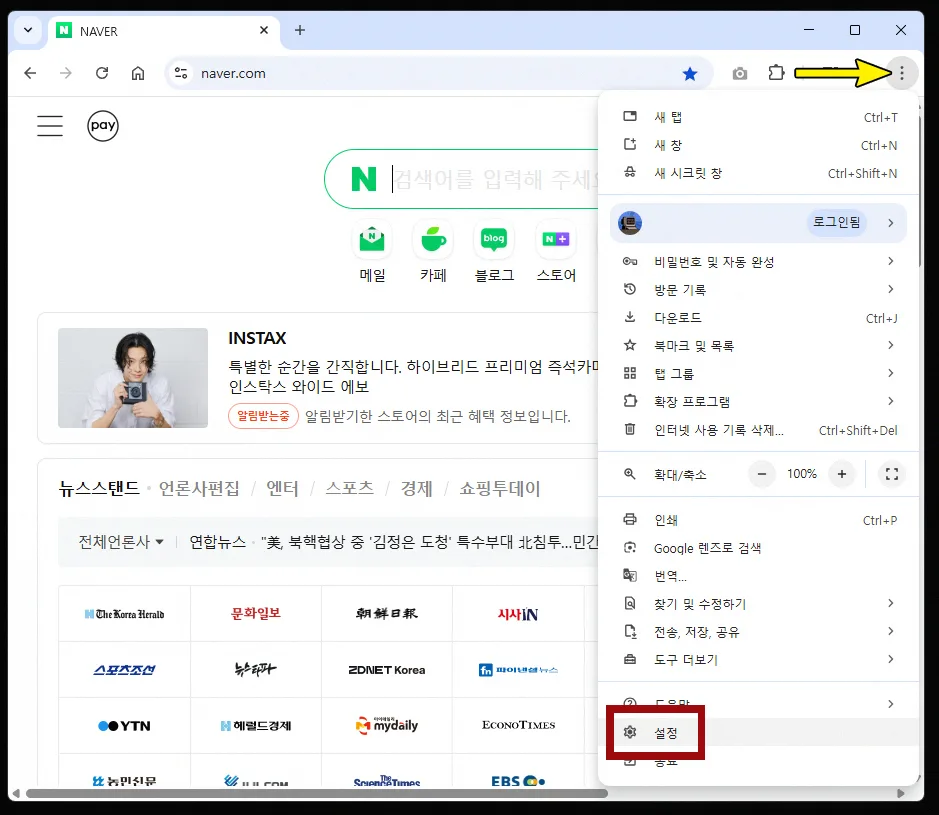Toggle fullscreen mode icon in zoom row
This screenshot has height=815, width=939.
pos(892,474)
